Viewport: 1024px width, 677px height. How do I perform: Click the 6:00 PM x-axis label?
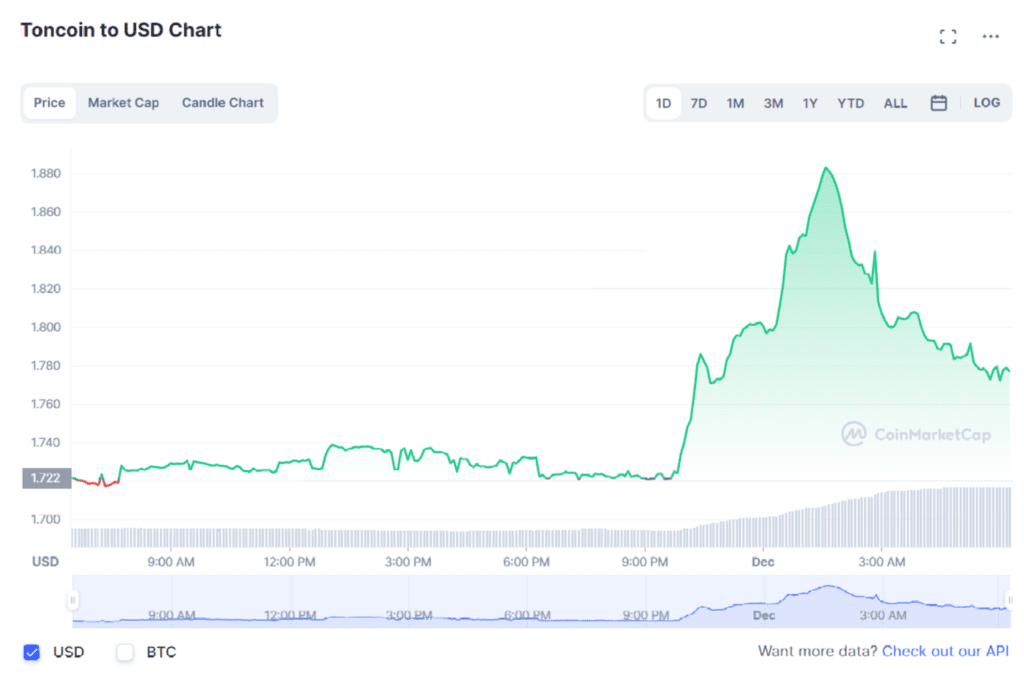(x=526, y=562)
